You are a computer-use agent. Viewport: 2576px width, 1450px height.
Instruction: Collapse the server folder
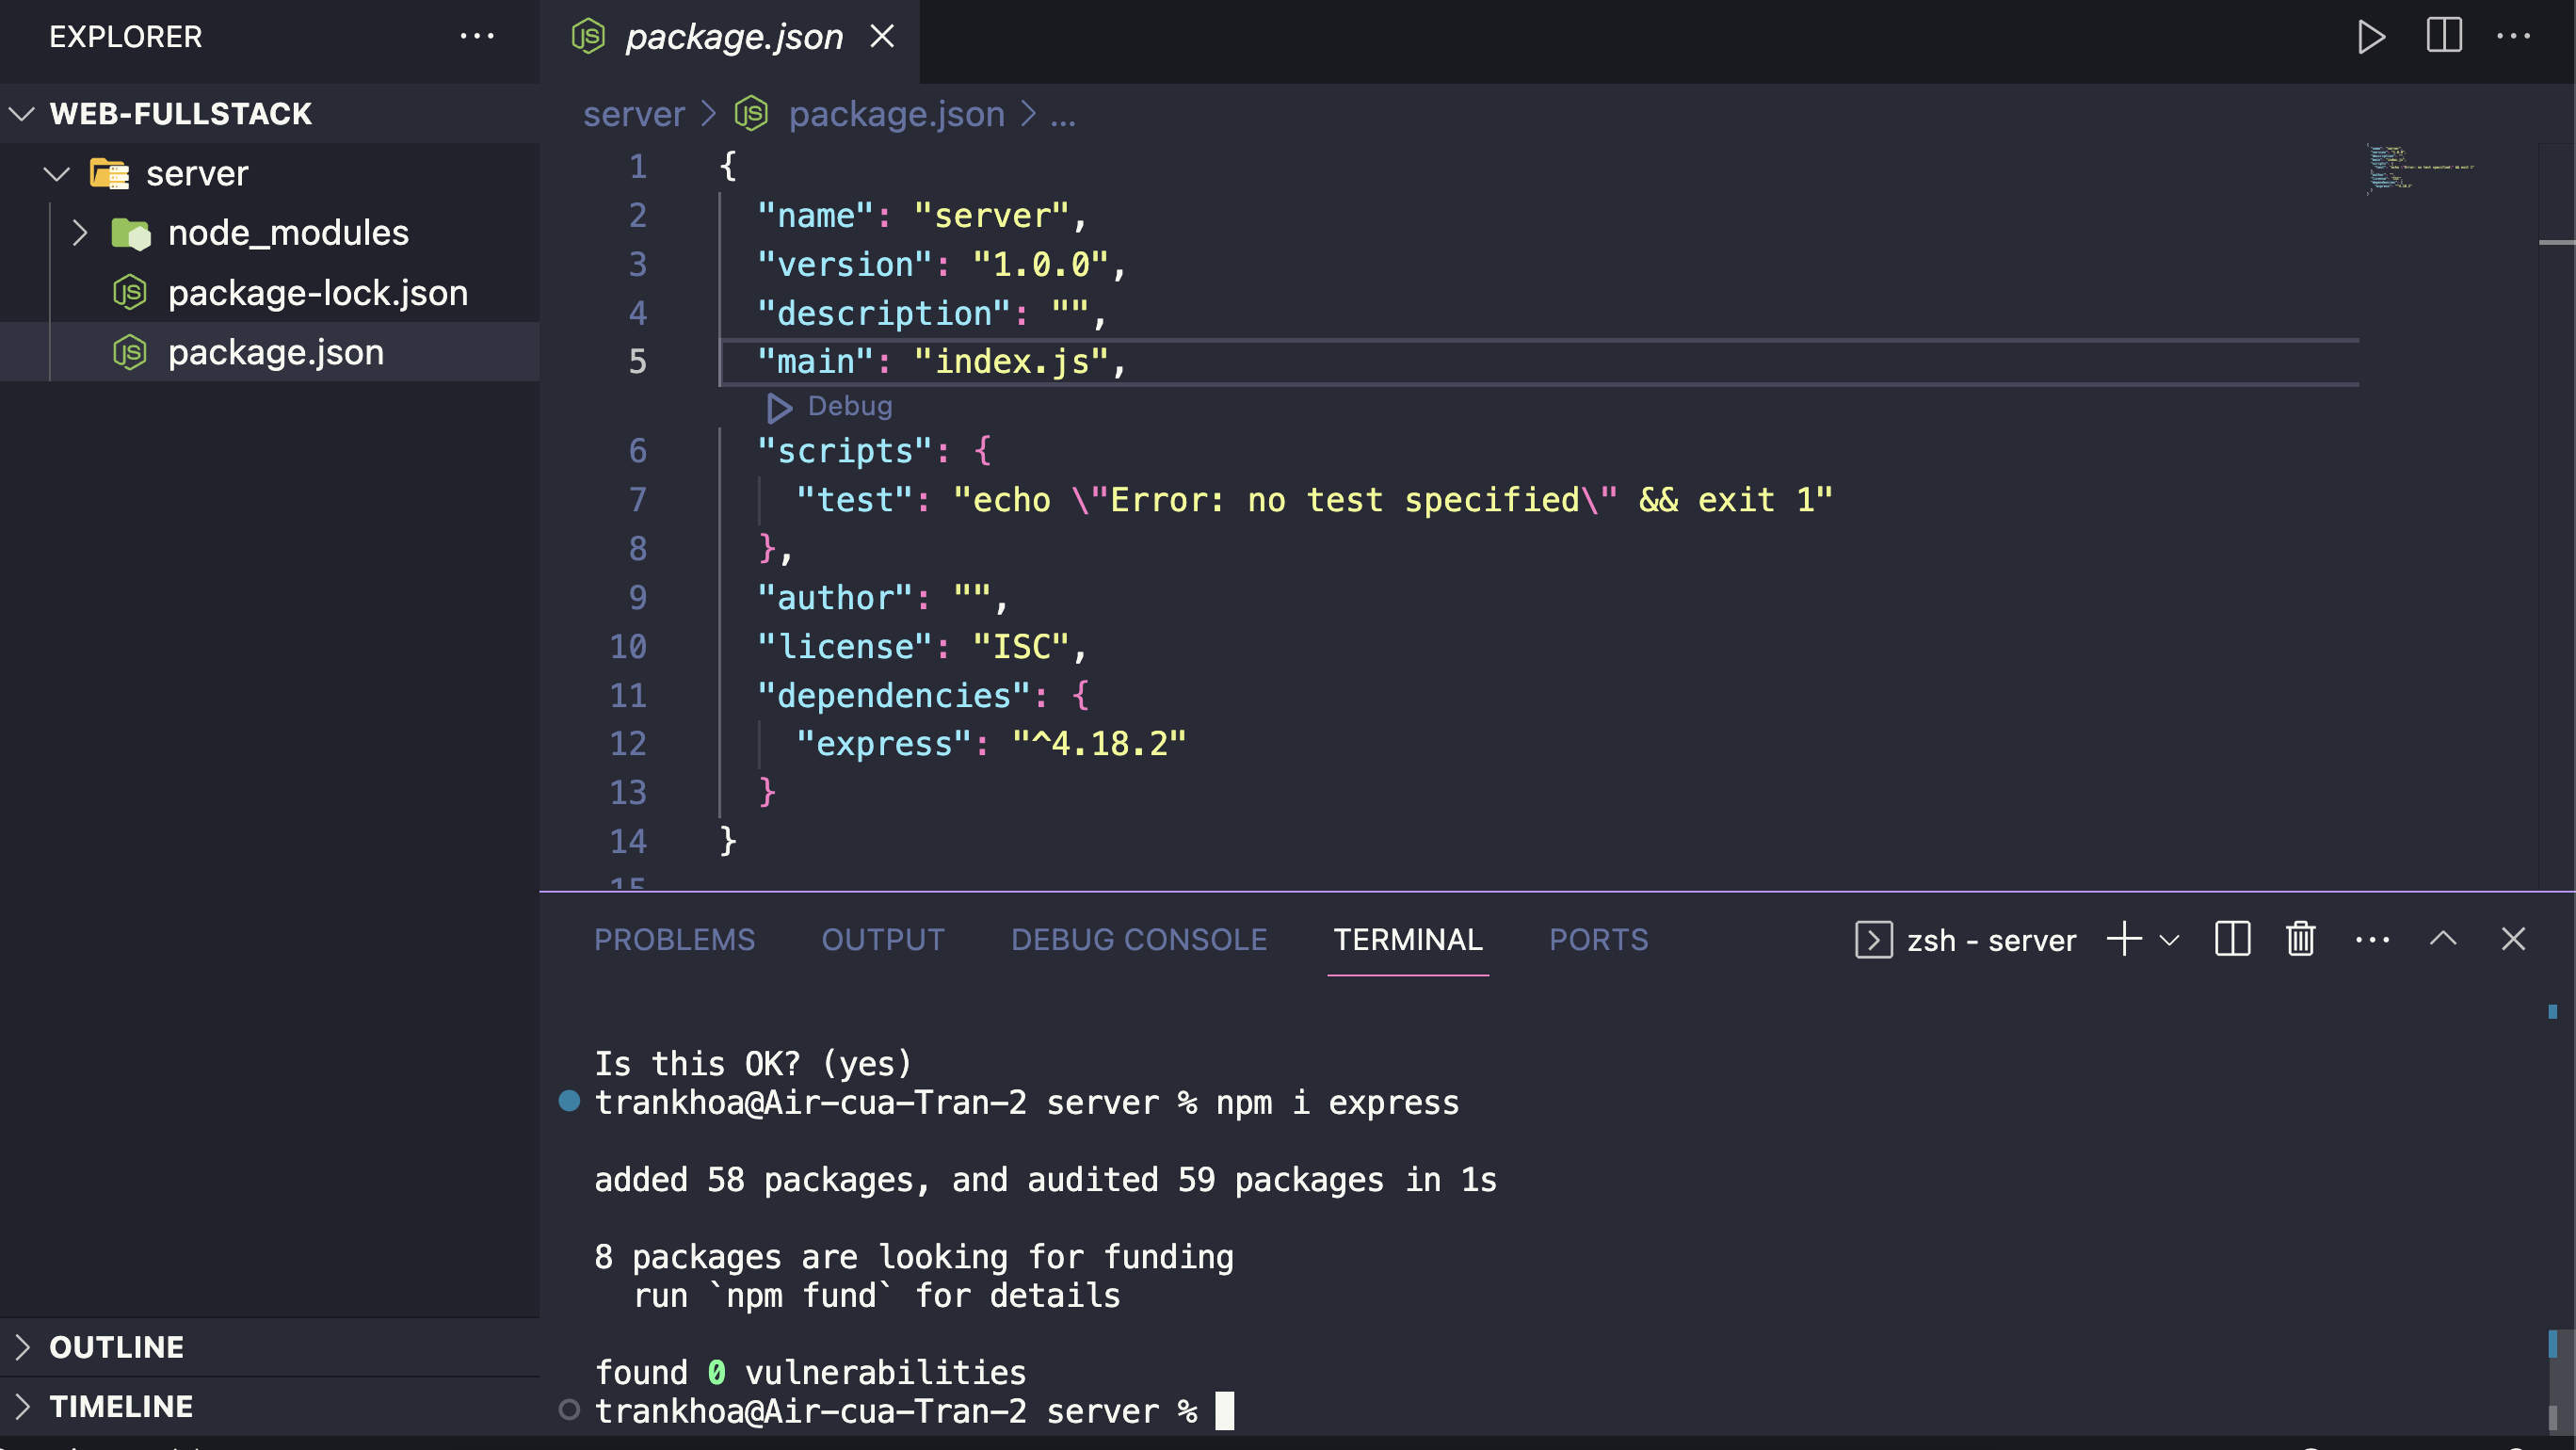(x=57, y=174)
